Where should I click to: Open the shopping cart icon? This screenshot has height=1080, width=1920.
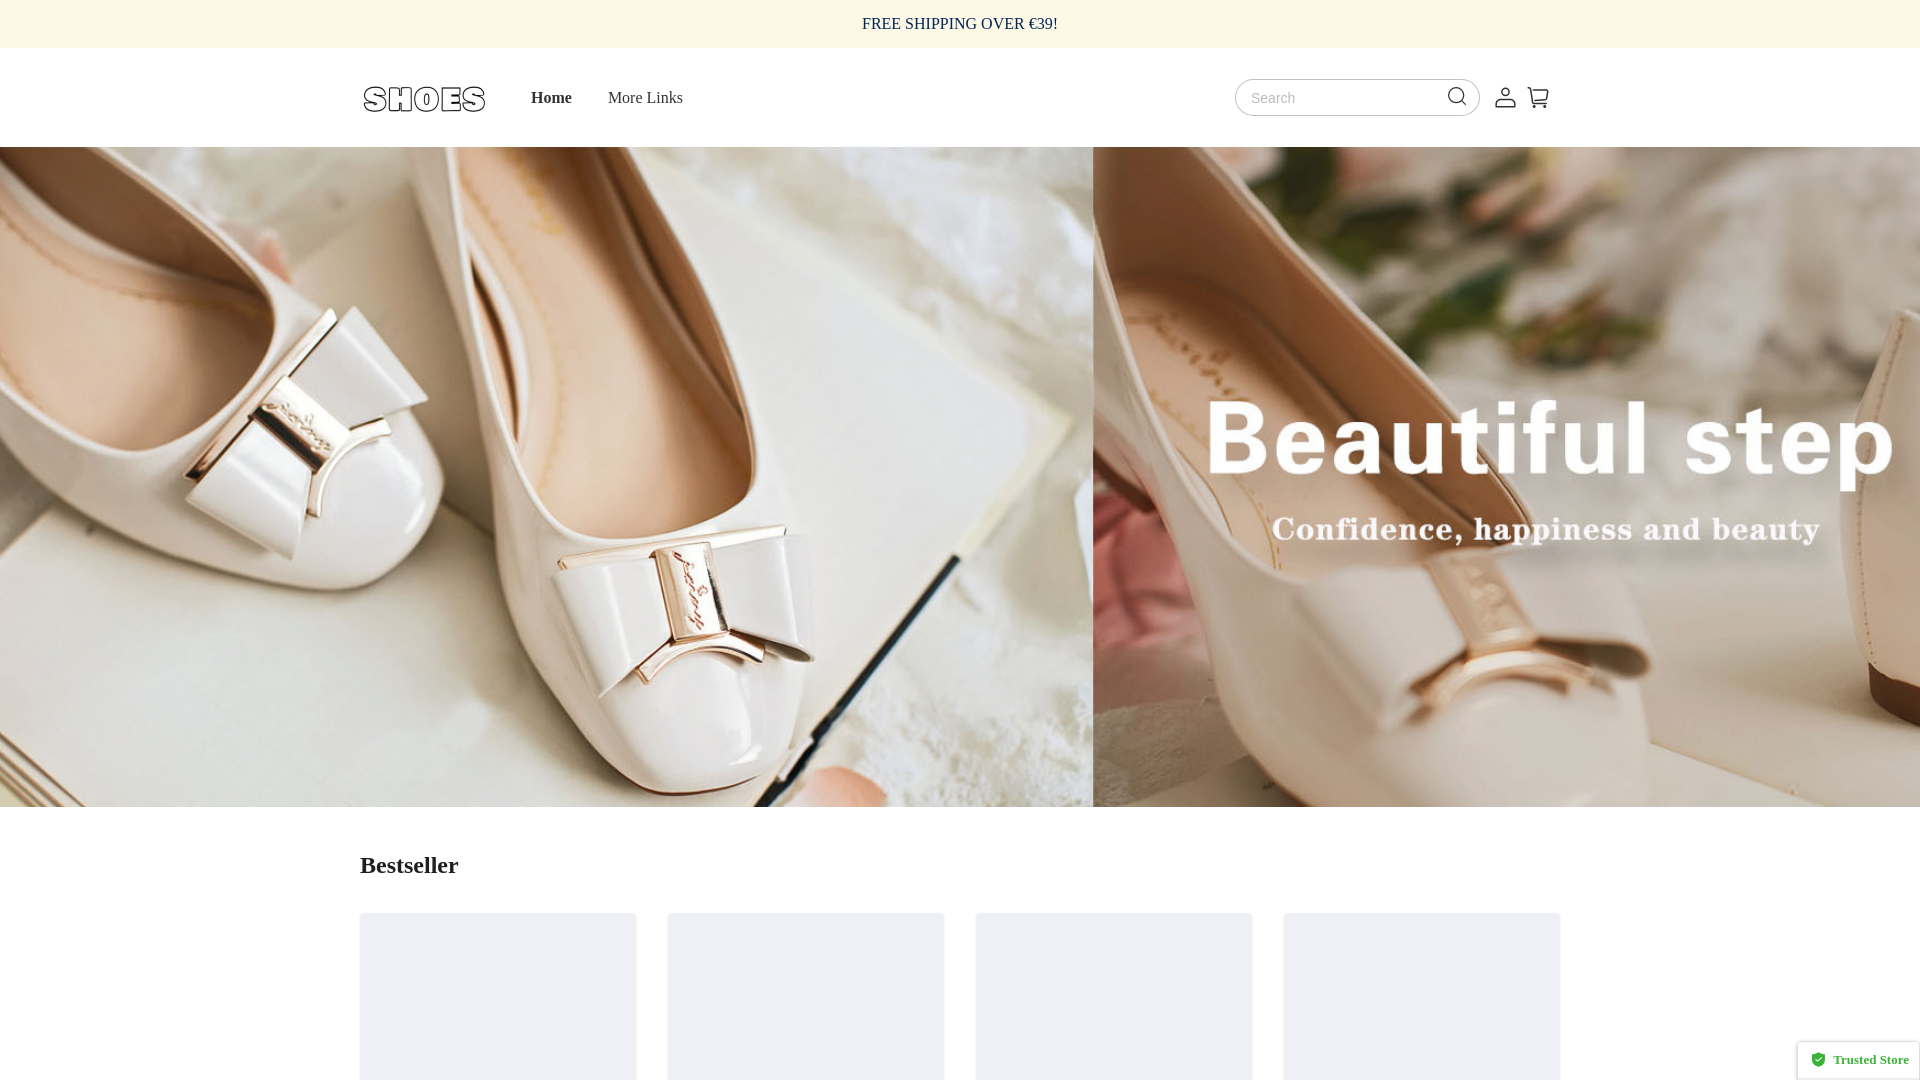[1538, 97]
